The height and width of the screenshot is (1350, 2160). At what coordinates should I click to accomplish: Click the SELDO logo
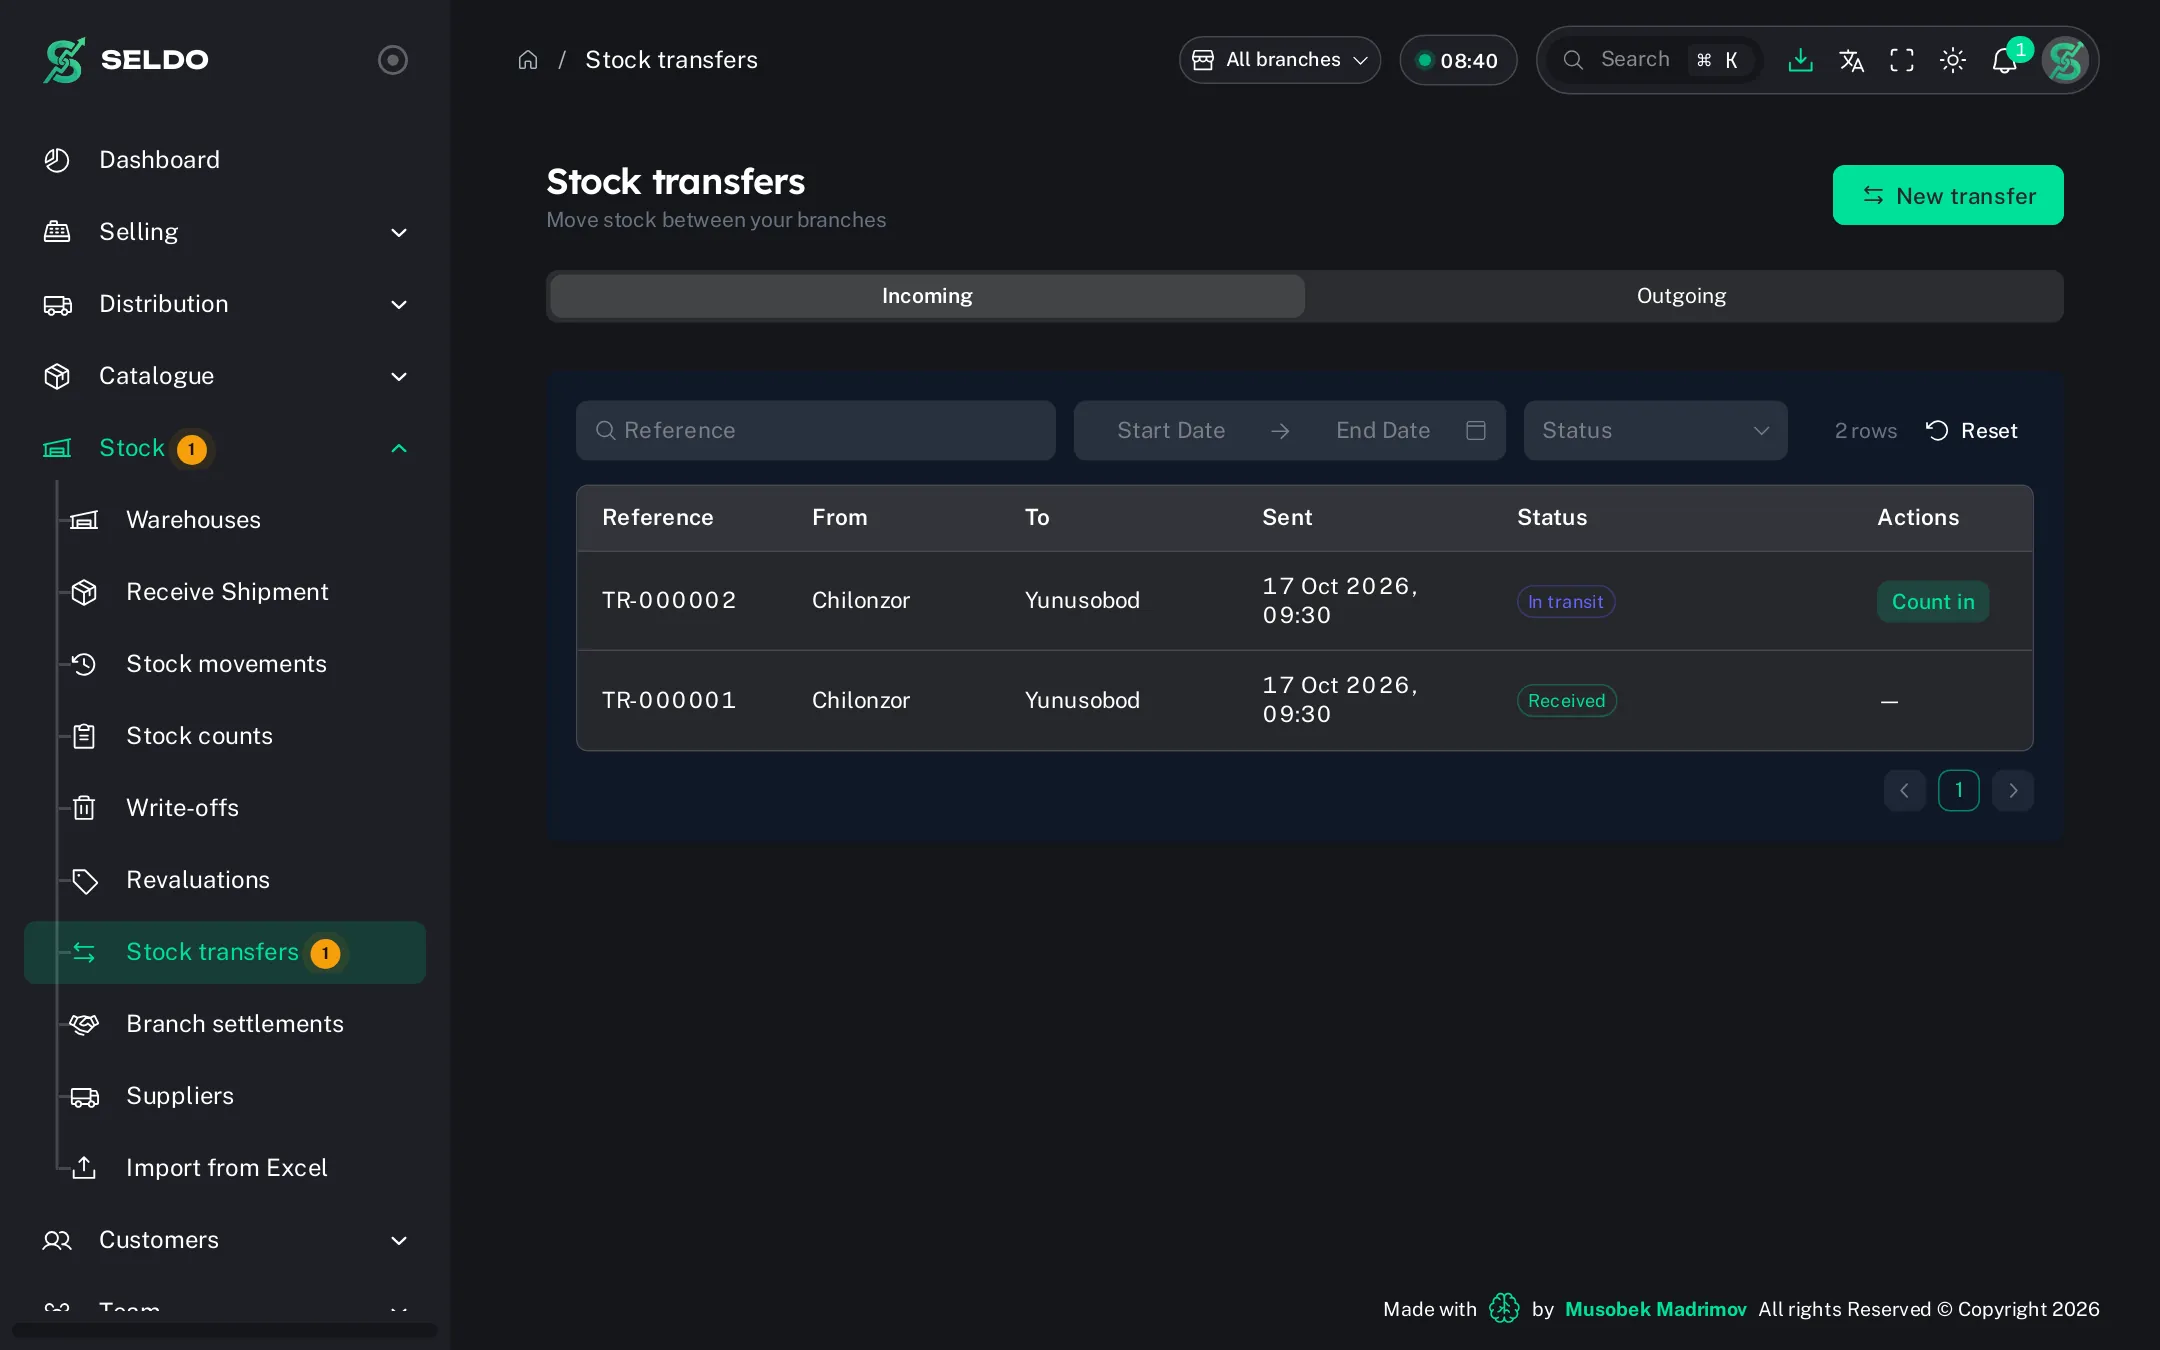(126, 60)
